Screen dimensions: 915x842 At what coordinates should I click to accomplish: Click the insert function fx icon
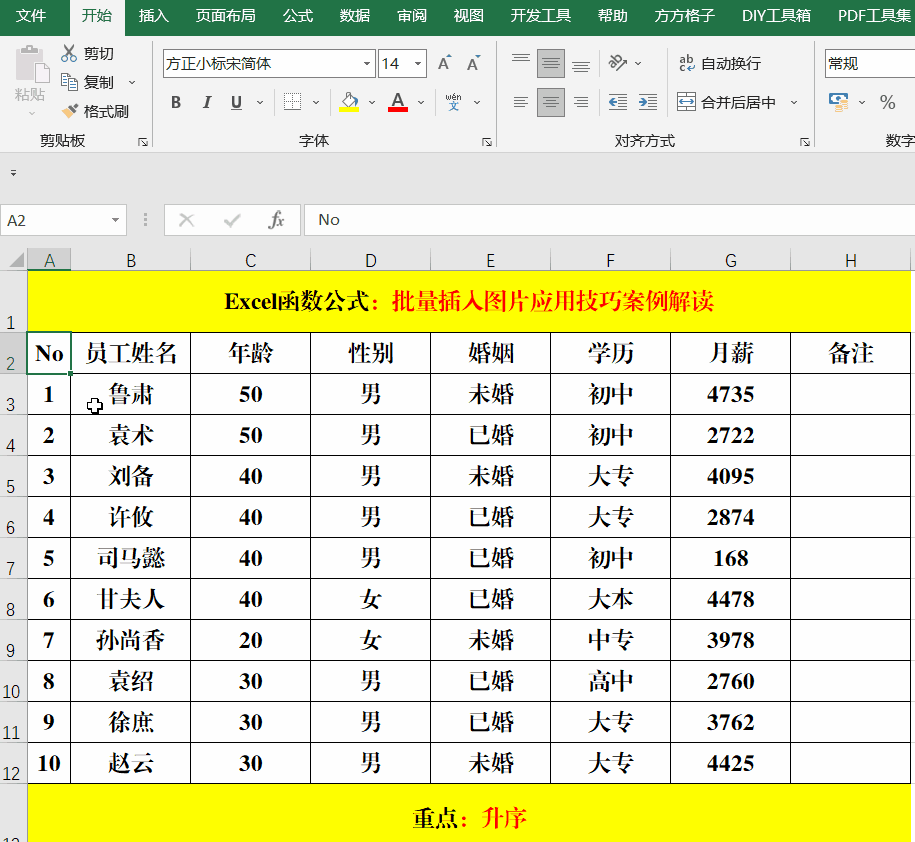(x=276, y=220)
